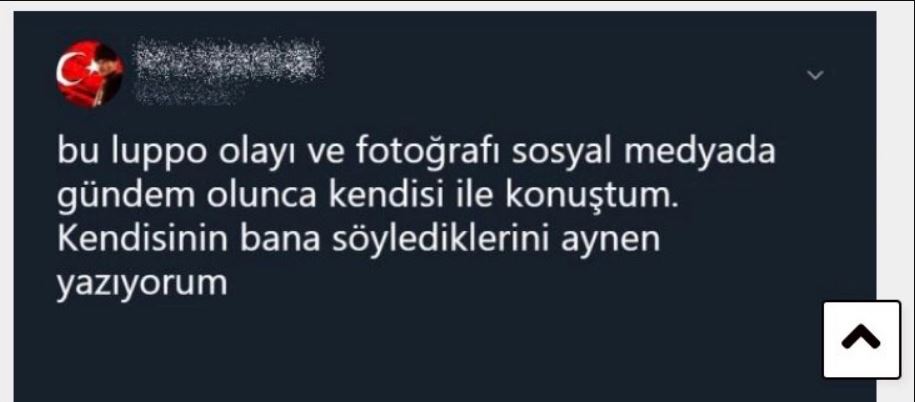Select the last word "yazıyorum"
Screen dimensions: 915x402
coord(142,285)
